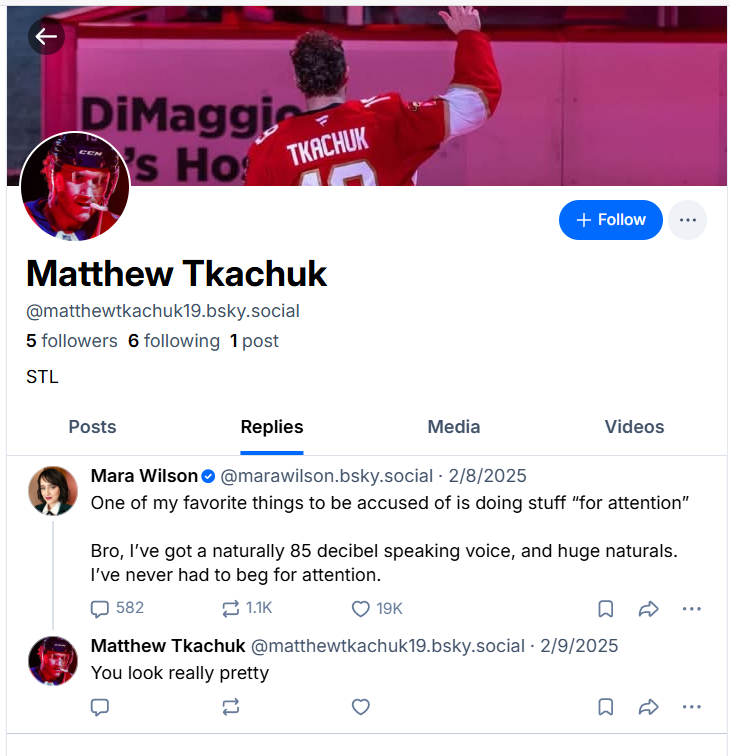Open the Videos tab
Screen dimensions: 730x756
coord(635,427)
